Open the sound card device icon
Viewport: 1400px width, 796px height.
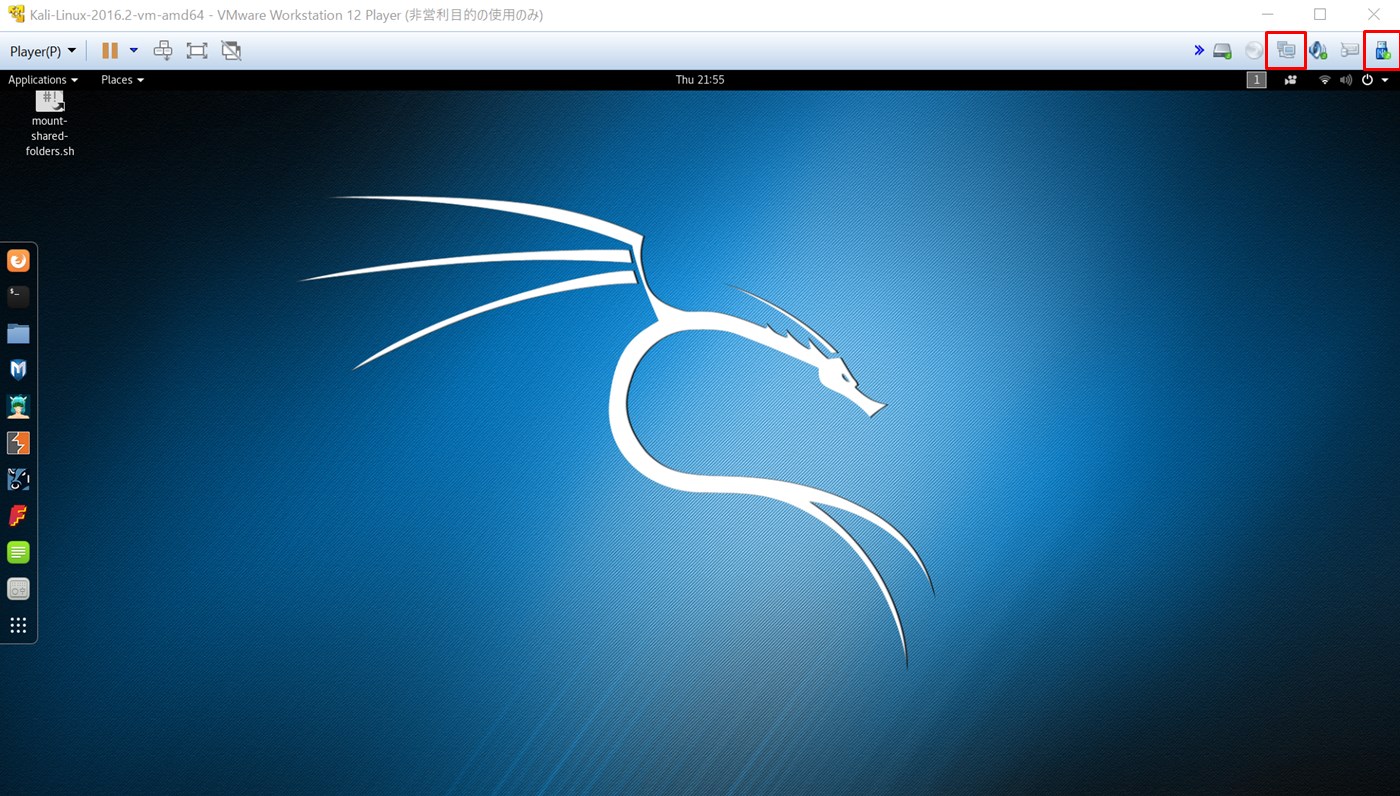1318,50
